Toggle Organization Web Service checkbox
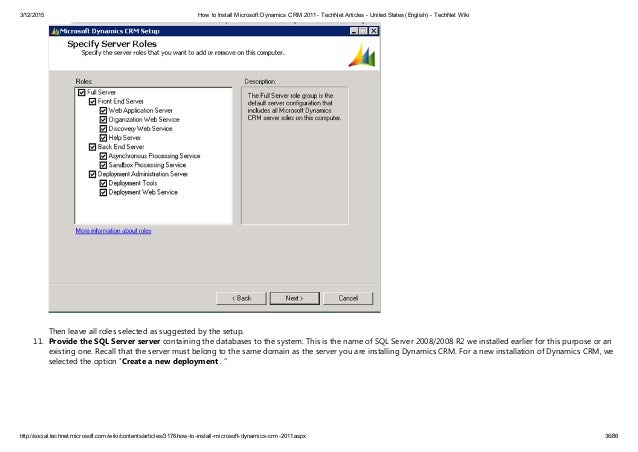The width and height of the screenshot is (638, 452). tap(103, 120)
